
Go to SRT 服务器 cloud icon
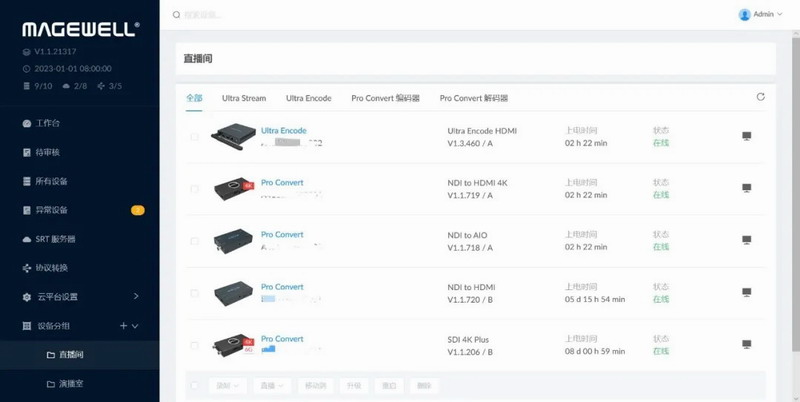pyautogui.click(x=27, y=239)
